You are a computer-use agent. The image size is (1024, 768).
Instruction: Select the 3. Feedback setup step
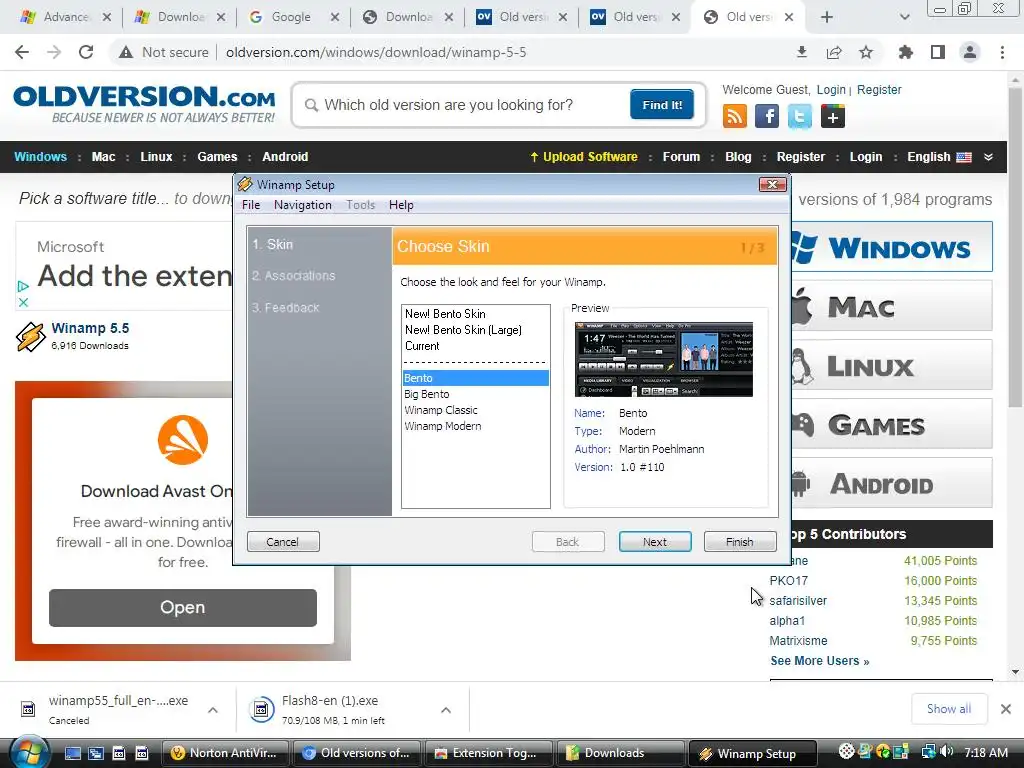click(285, 308)
